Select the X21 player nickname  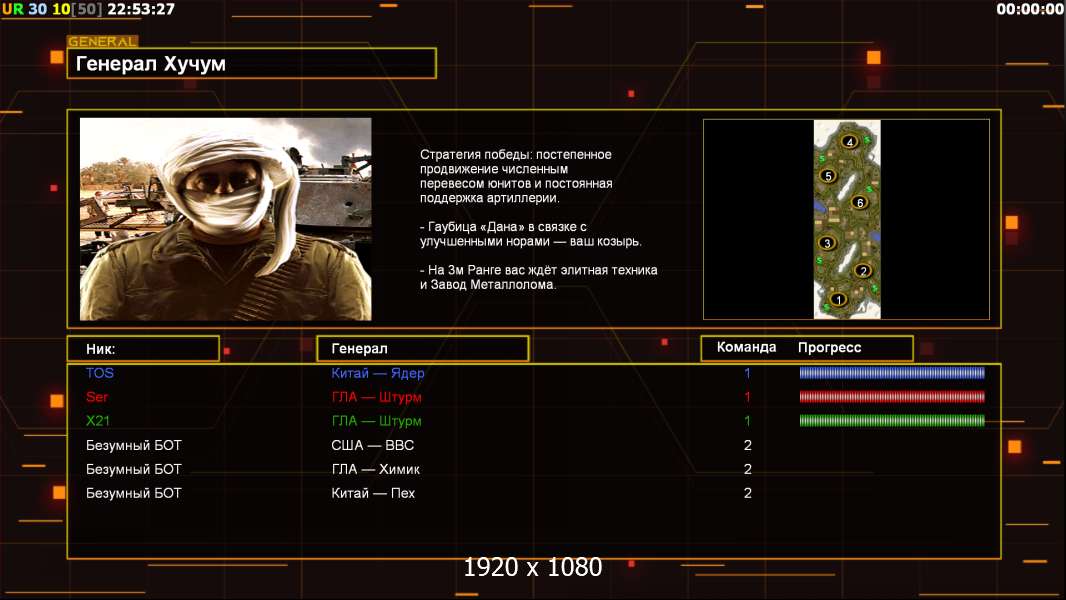click(x=98, y=421)
